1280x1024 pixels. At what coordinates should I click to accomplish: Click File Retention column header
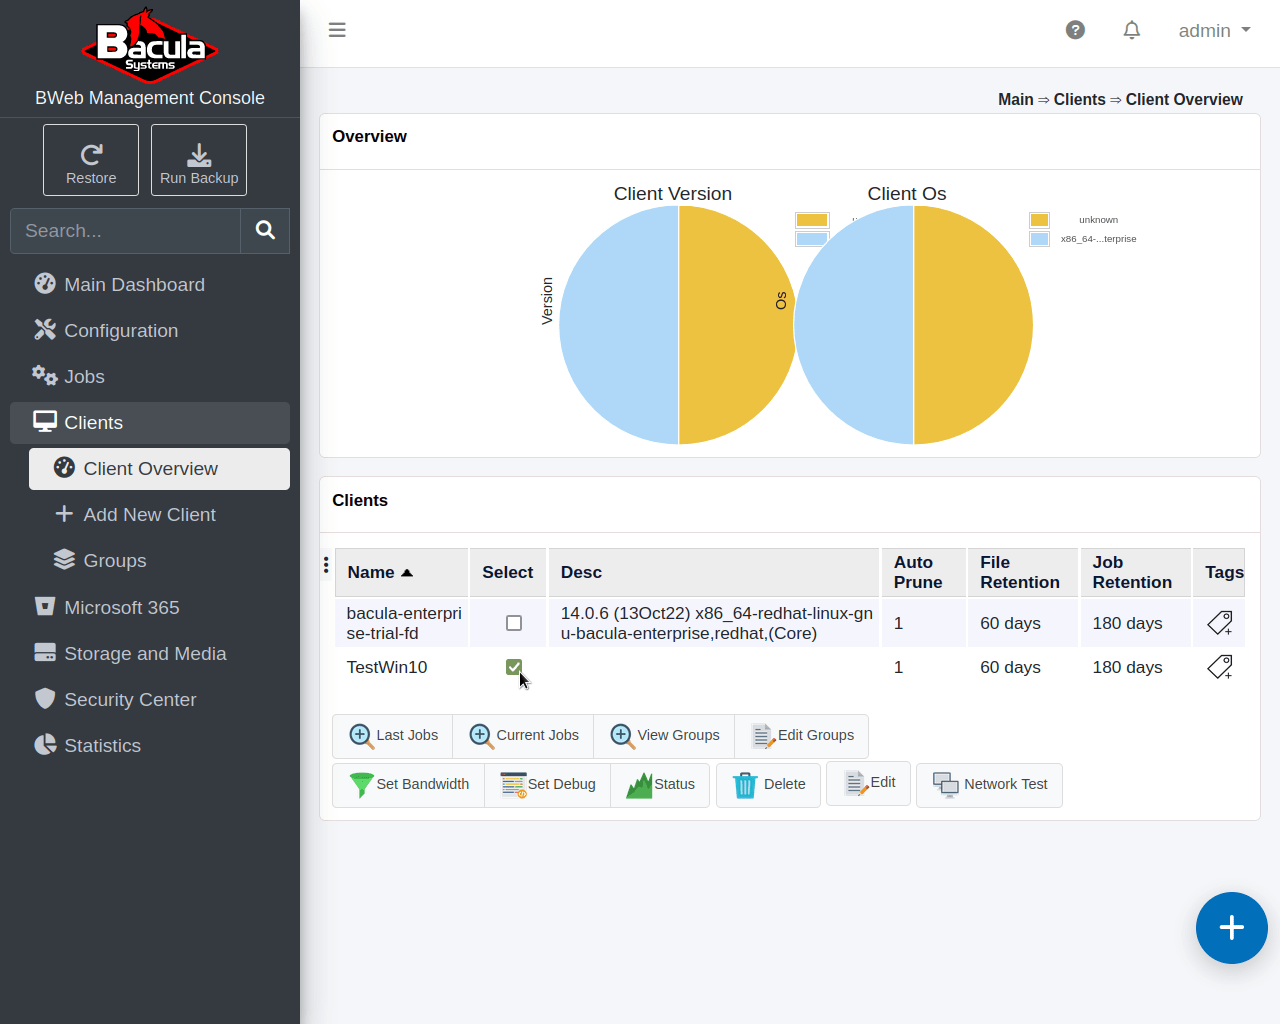(1023, 572)
